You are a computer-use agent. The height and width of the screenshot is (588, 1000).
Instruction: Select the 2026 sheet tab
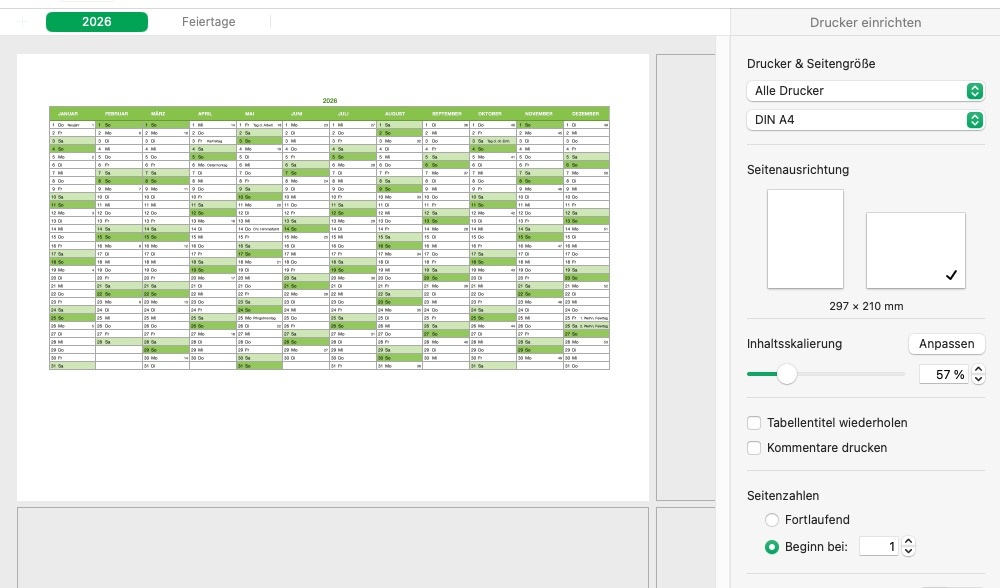tap(97, 22)
